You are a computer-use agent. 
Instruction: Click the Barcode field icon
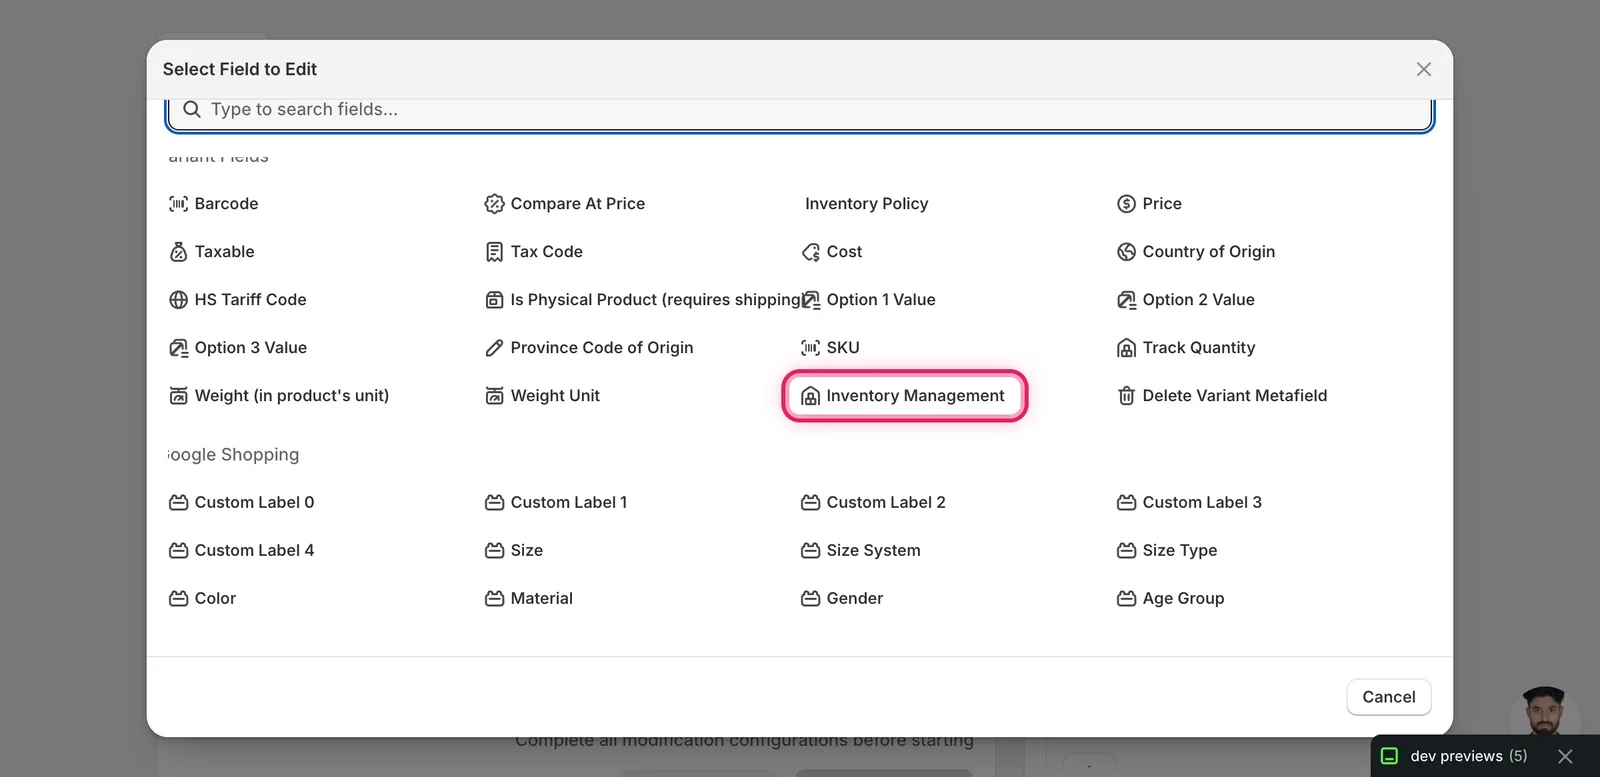click(x=179, y=204)
